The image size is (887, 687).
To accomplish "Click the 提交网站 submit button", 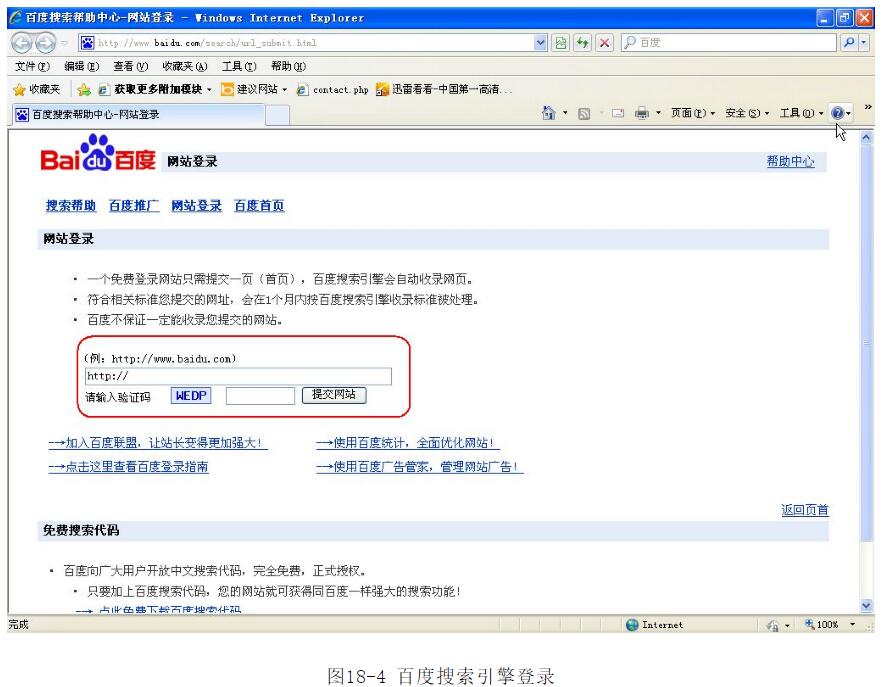I will click(x=334, y=395).
